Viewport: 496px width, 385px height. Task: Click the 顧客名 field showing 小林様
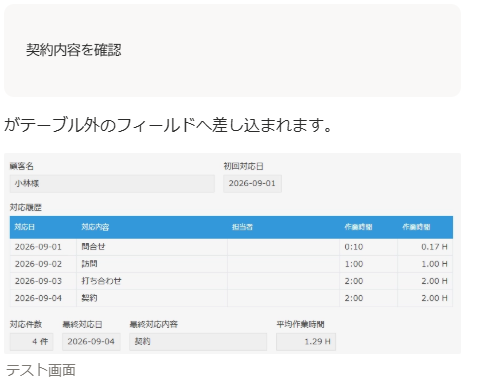click(112, 184)
